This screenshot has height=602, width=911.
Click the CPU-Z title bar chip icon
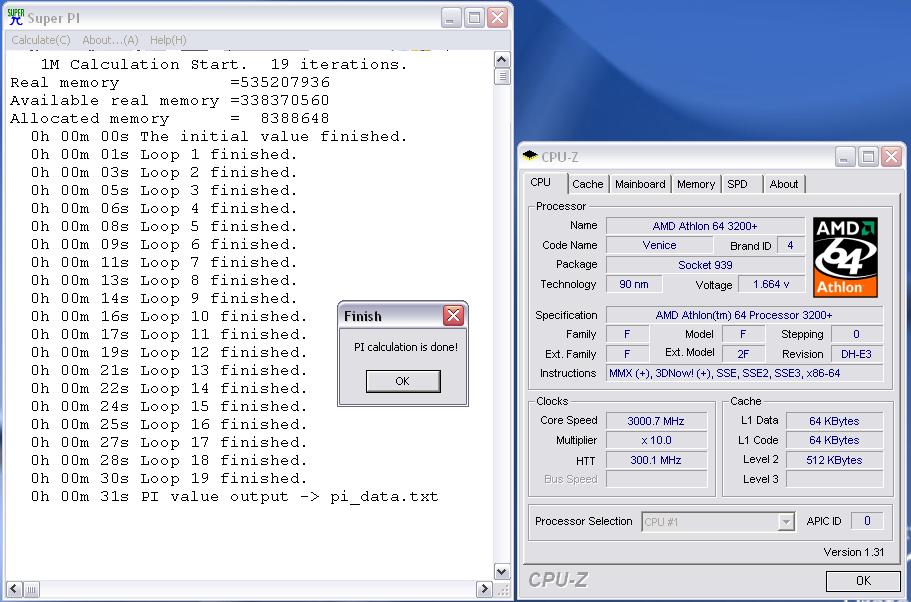click(x=530, y=156)
